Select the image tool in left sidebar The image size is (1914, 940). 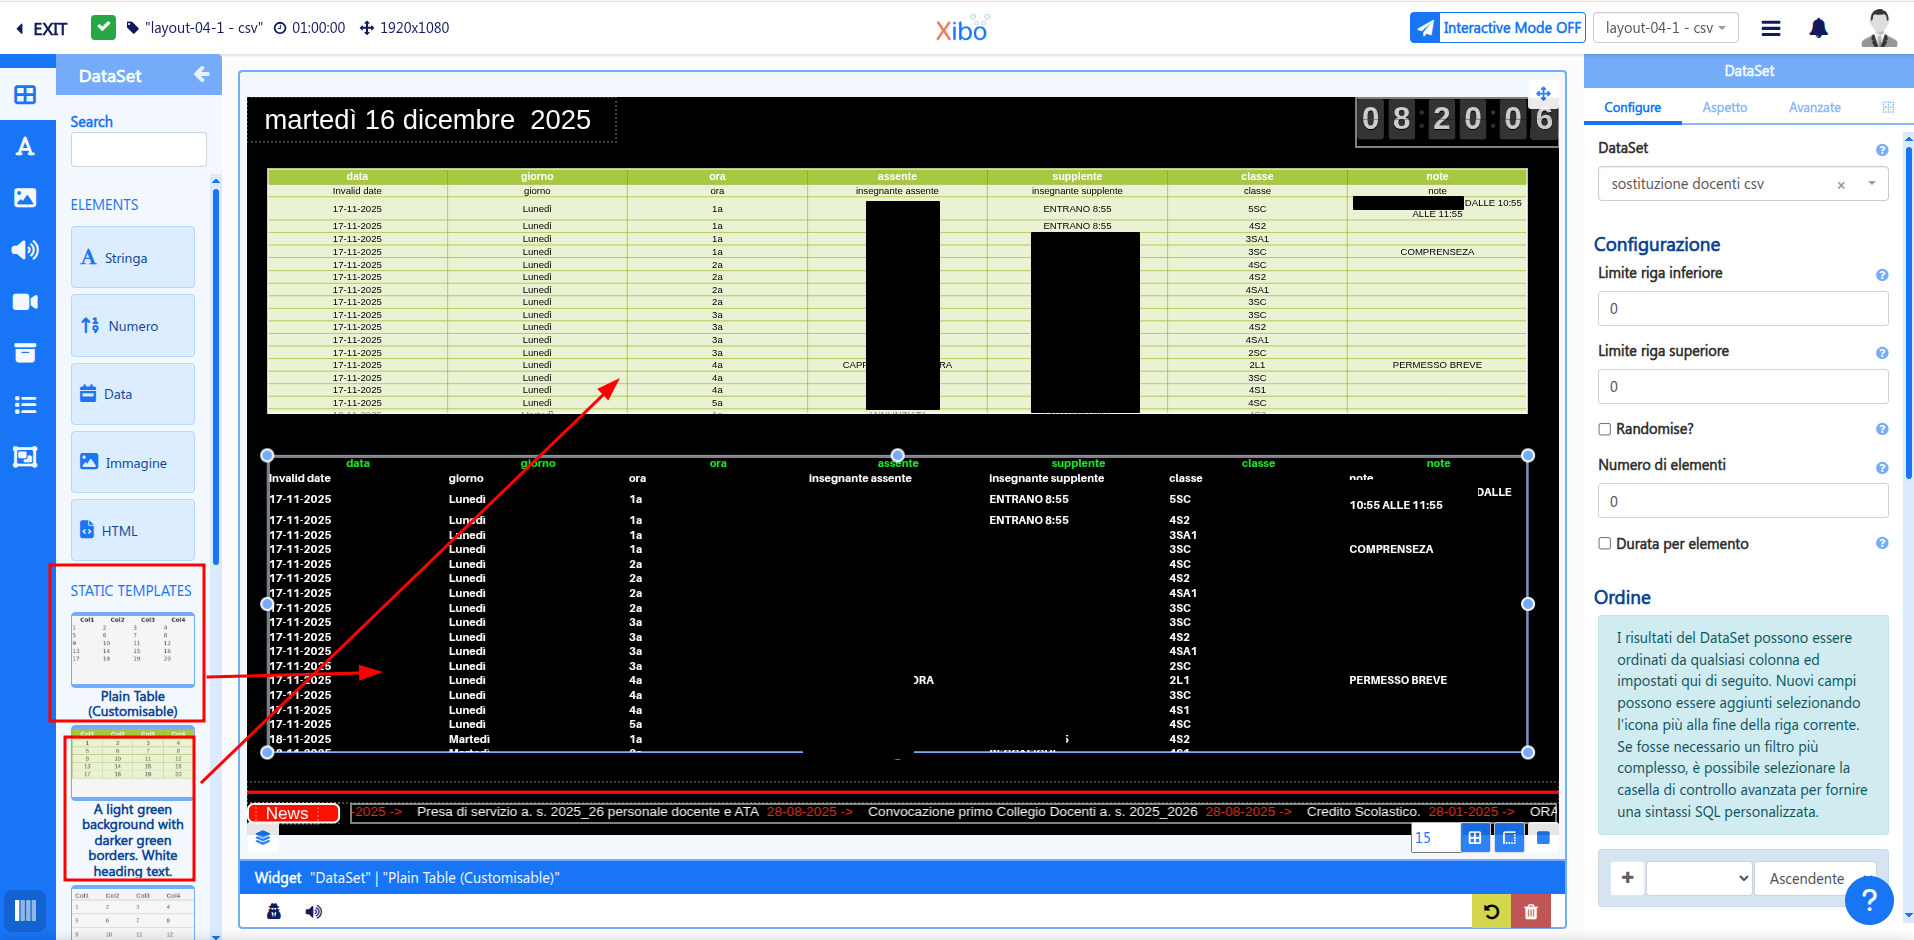coord(25,198)
